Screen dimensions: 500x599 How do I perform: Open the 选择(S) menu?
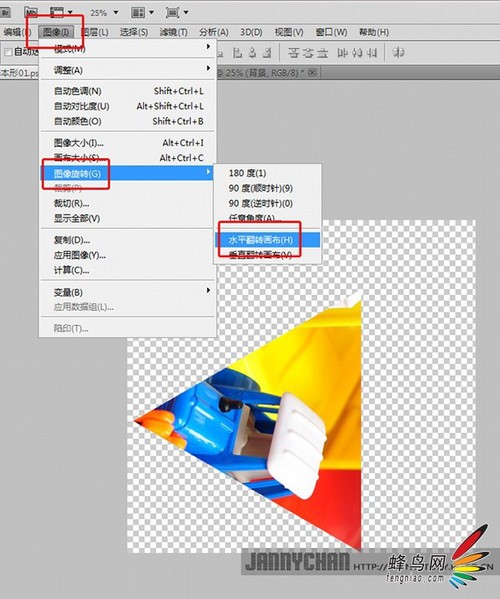tap(134, 32)
